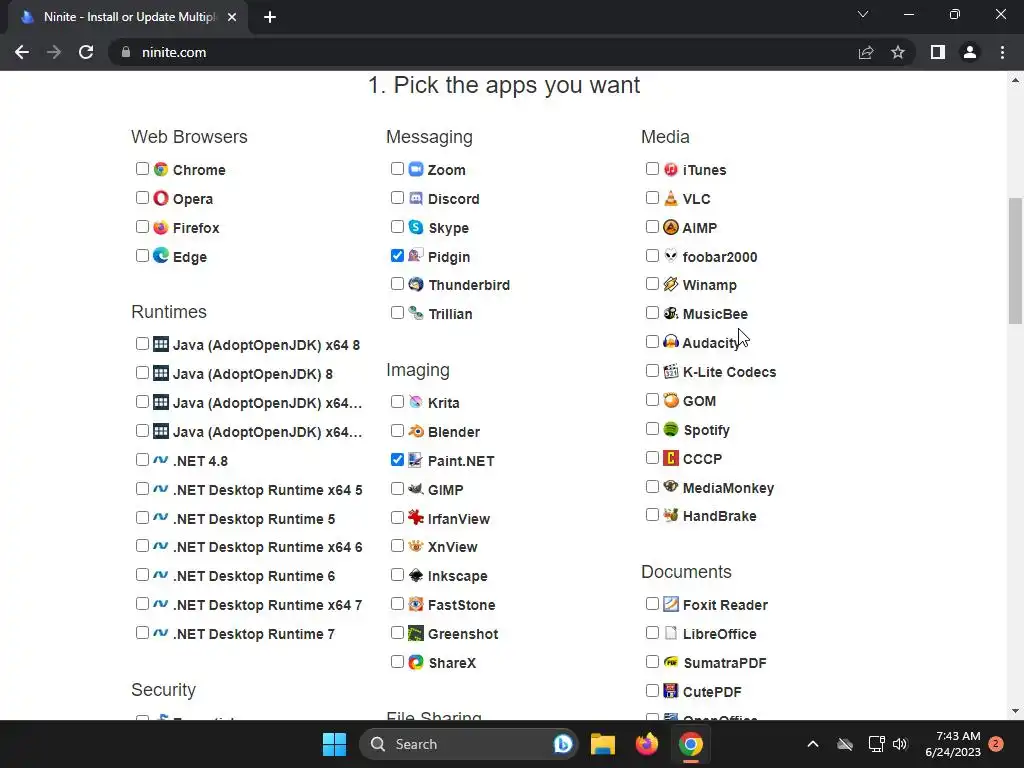Tick the Trillian checkbox
This screenshot has height=768, width=1024.
pyautogui.click(x=397, y=313)
